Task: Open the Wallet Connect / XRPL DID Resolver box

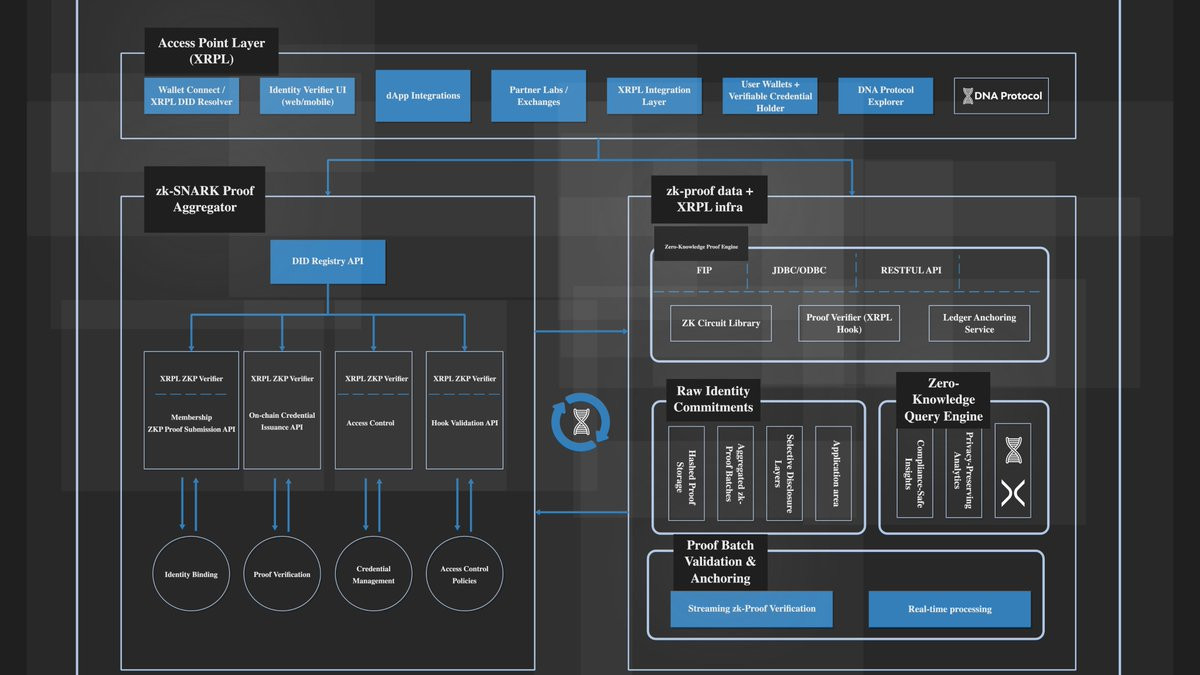Action: point(192,96)
